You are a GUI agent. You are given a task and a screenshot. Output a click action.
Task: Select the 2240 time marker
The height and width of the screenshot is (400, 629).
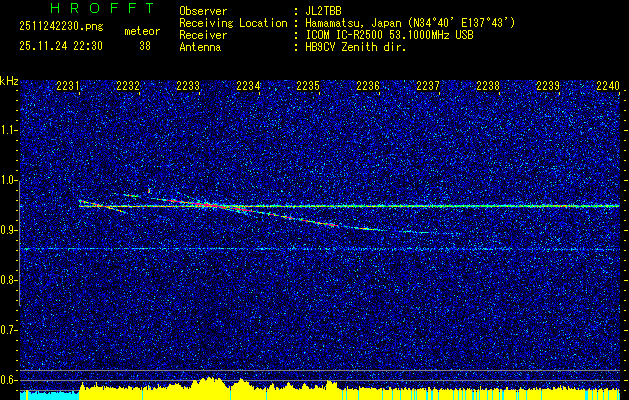coord(608,87)
